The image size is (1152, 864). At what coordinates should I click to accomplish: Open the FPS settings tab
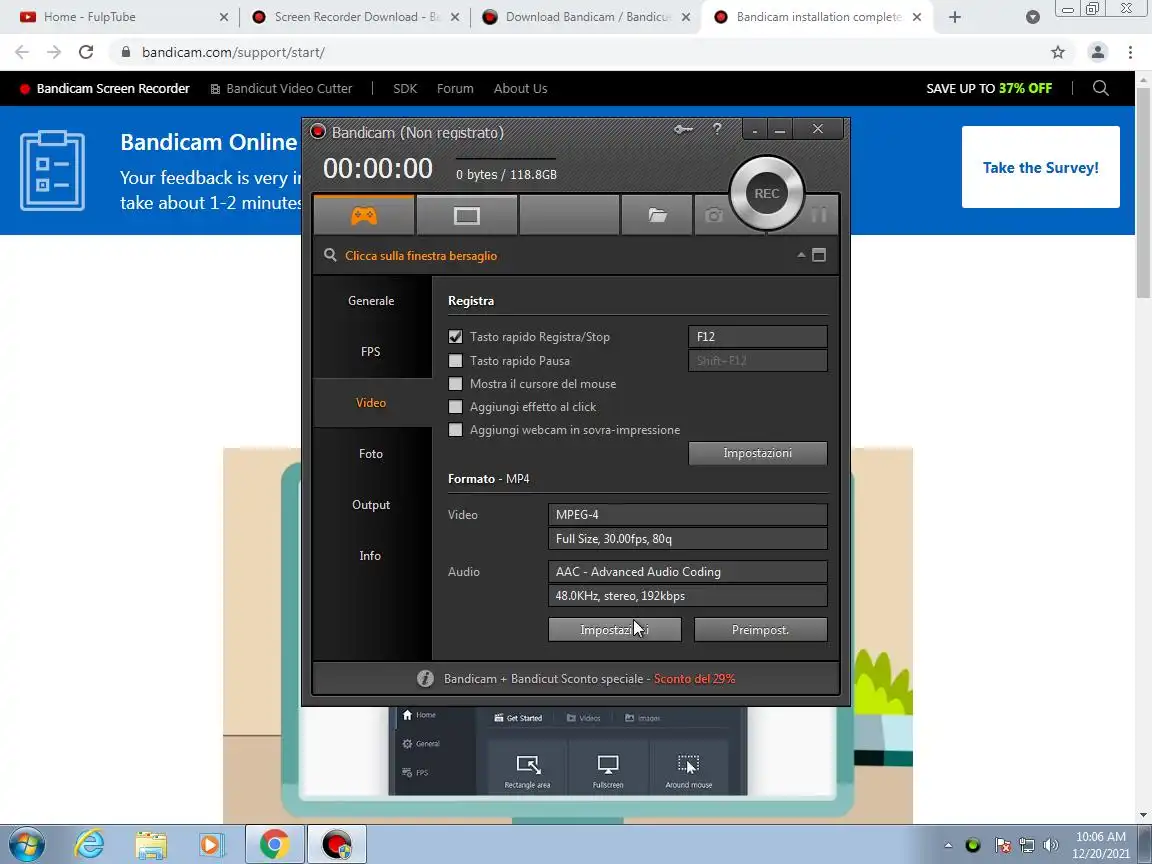371,351
